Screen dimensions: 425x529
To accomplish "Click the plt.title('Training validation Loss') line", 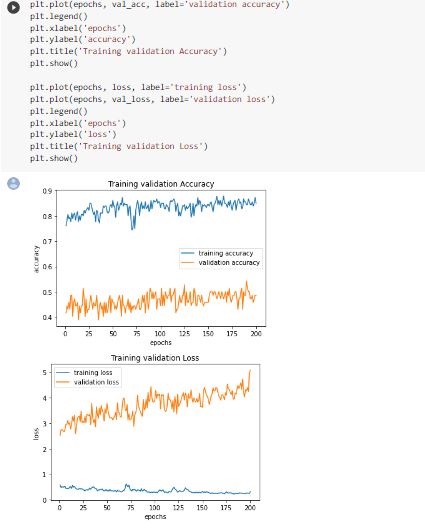I will (x=119, y=146).
